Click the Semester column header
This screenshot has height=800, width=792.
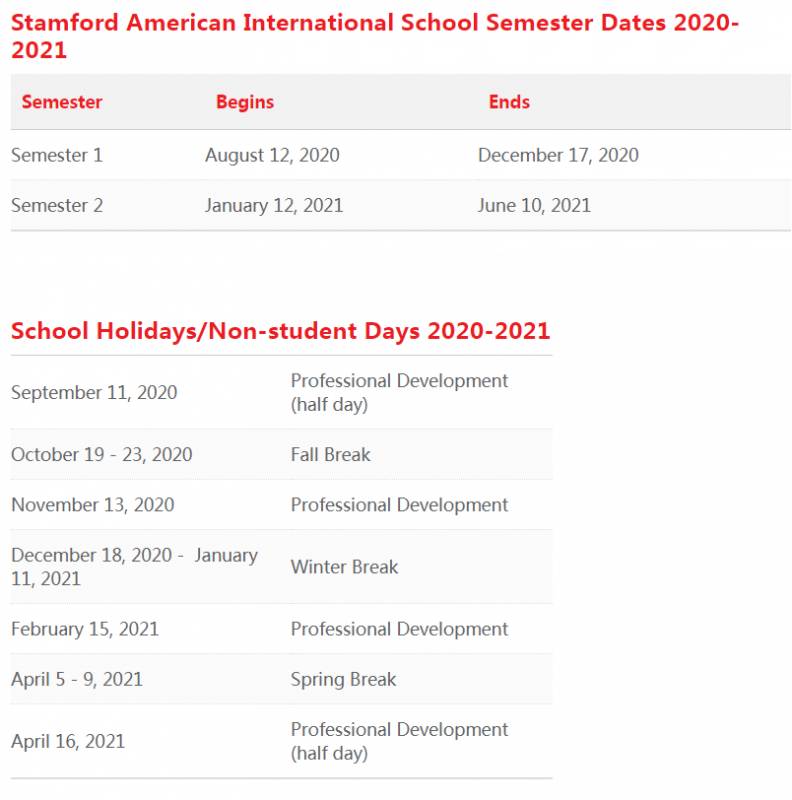62,102
